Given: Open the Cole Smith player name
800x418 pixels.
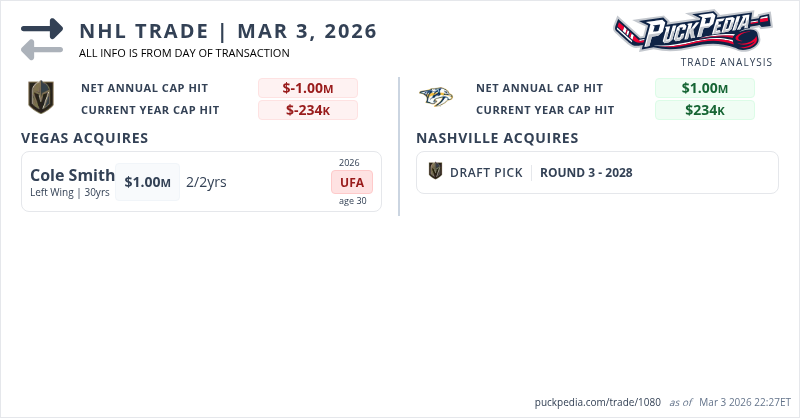Looking at the screenshot, I should click(x=72, y=175).
